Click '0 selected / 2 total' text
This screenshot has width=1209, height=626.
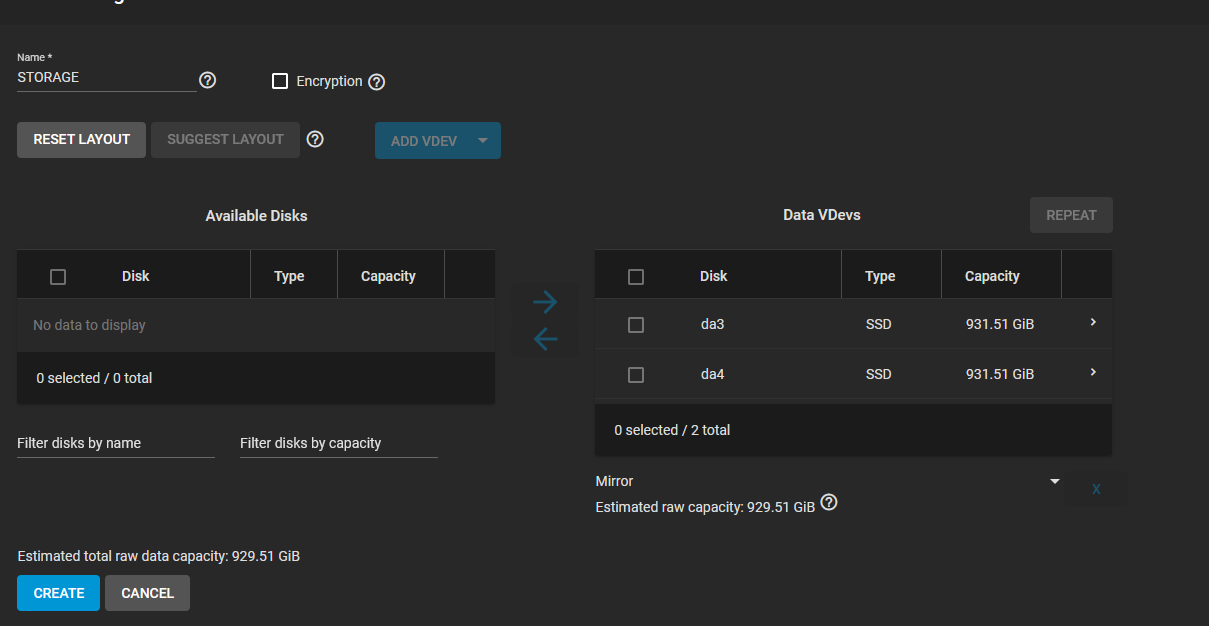672,430
